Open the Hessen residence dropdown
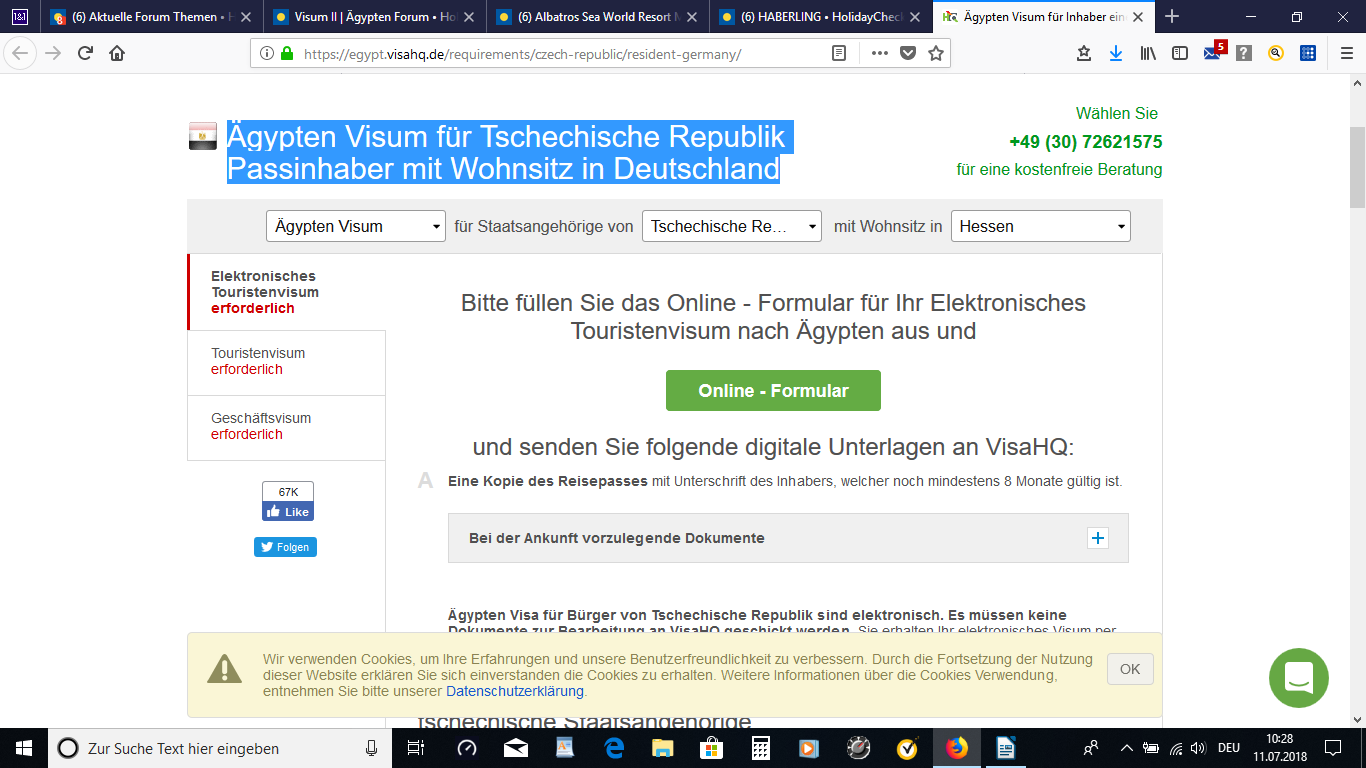Screen dimensions: 1366x768 point(1040,226)
